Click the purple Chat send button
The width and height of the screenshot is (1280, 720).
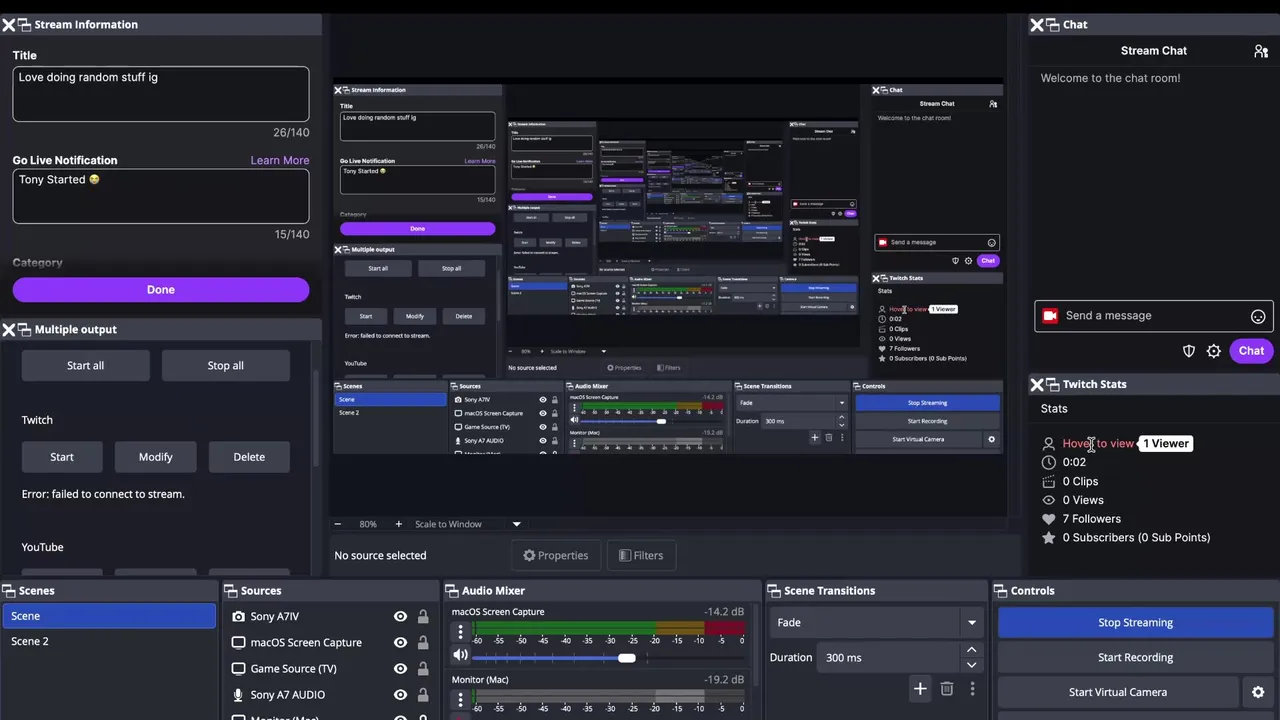(x=1251, y=351)
